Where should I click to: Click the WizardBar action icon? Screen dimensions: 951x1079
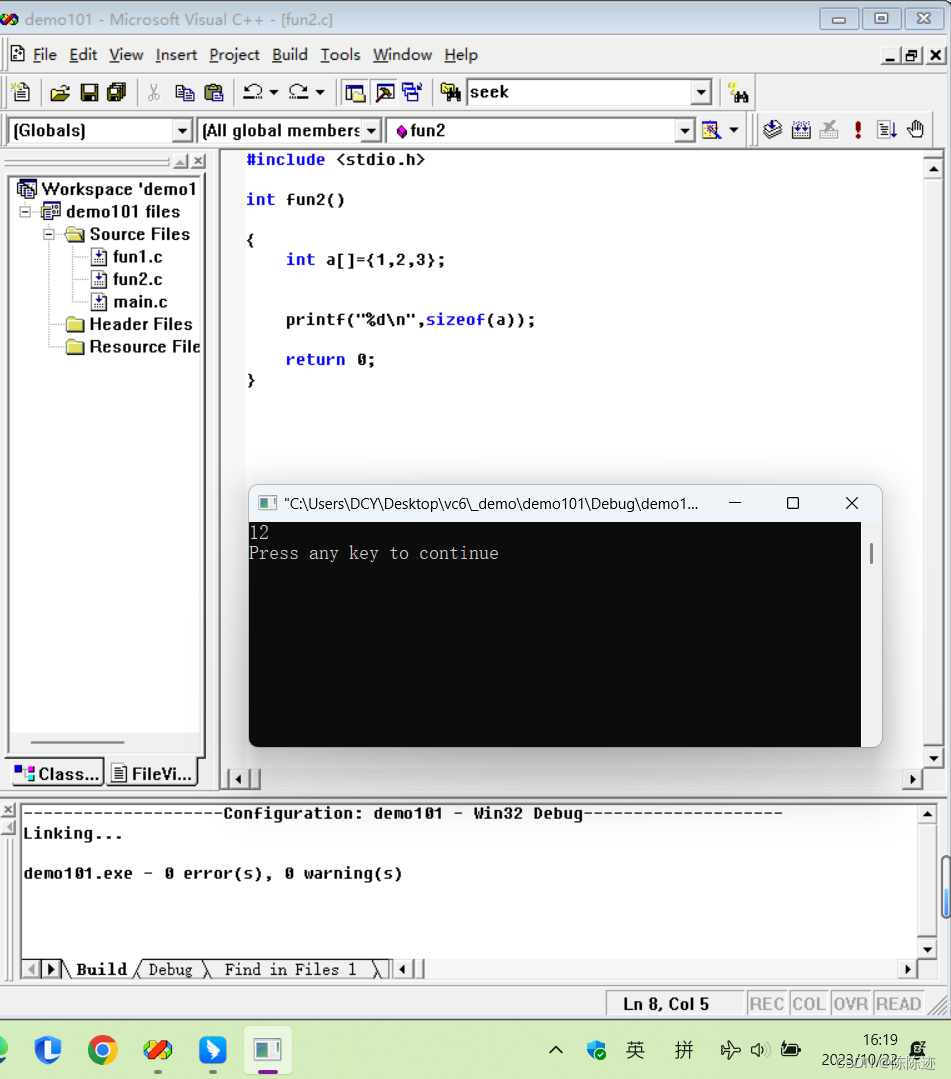click(x=712, y=129)
